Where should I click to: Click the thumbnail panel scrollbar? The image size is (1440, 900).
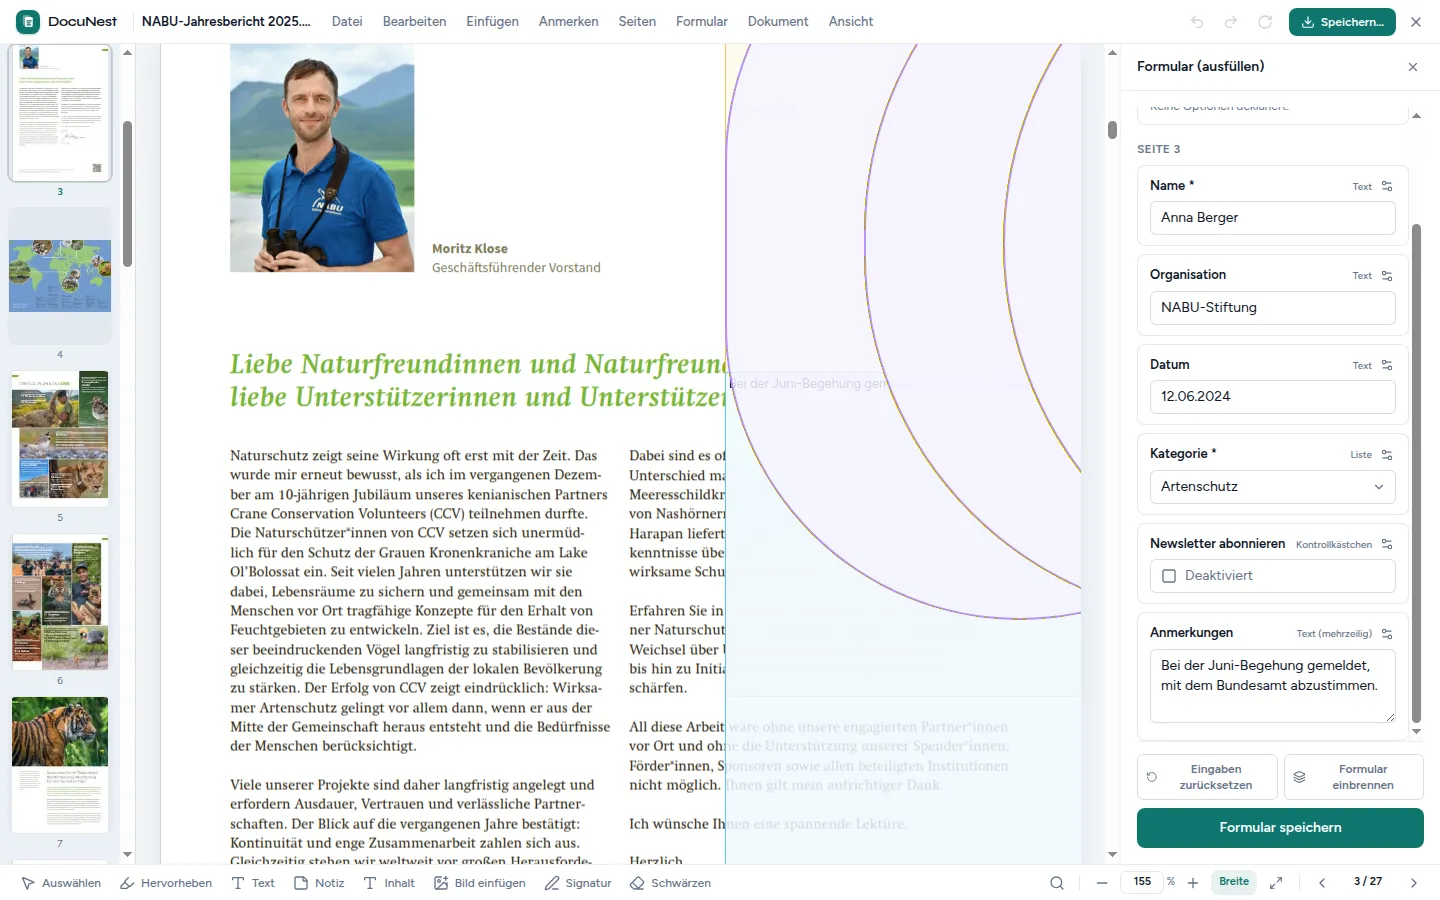[x=127, y=194]
